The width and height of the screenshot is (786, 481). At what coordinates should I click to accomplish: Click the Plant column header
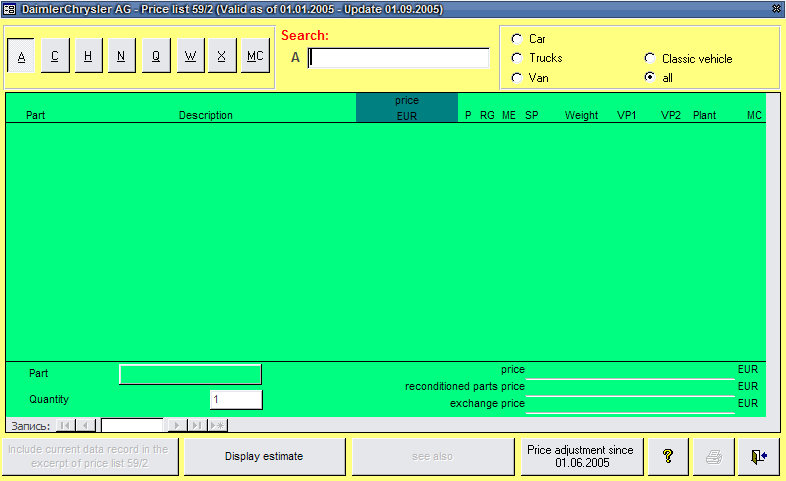704,115
